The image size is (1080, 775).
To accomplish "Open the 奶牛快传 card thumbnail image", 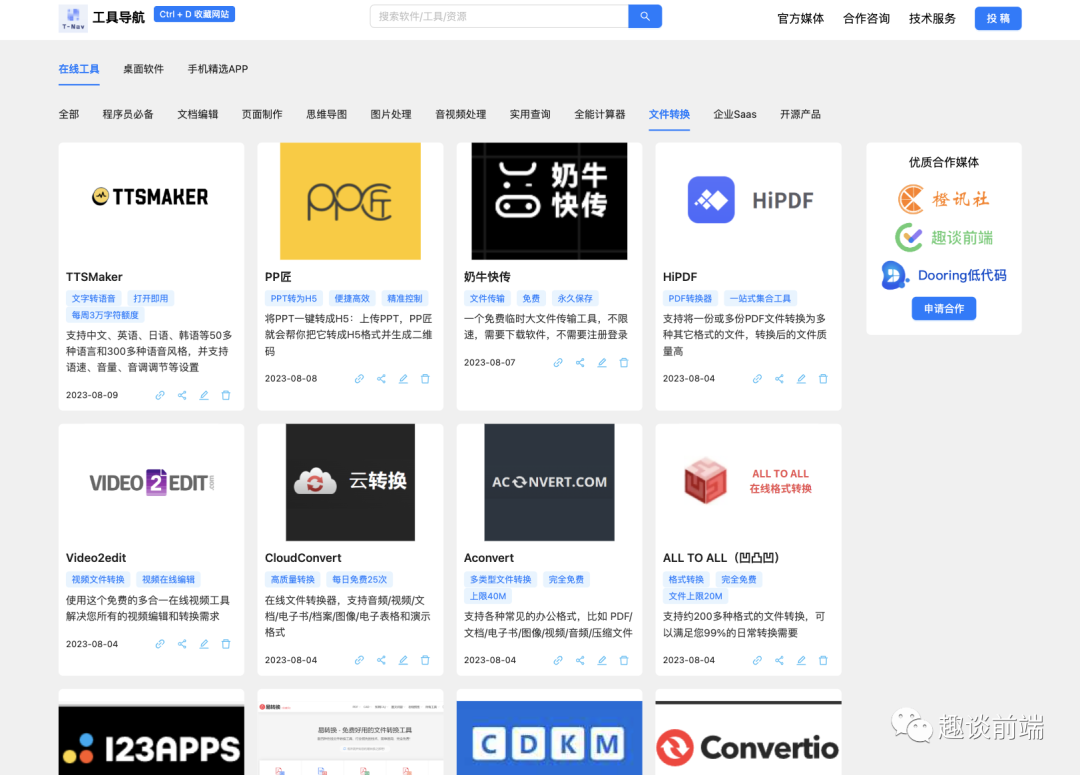I will tap(550, 201).
